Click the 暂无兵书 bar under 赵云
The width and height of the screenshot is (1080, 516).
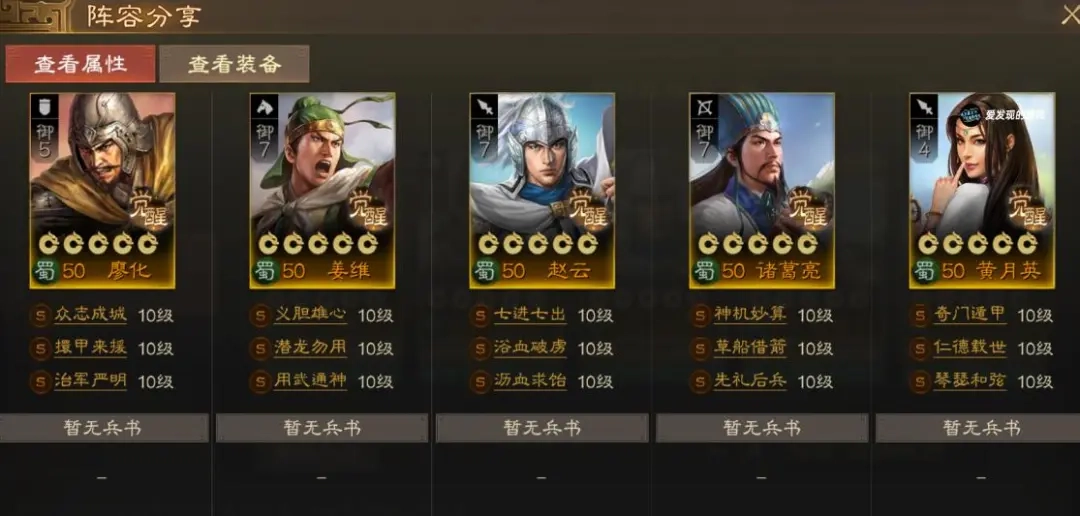point(542,428)
